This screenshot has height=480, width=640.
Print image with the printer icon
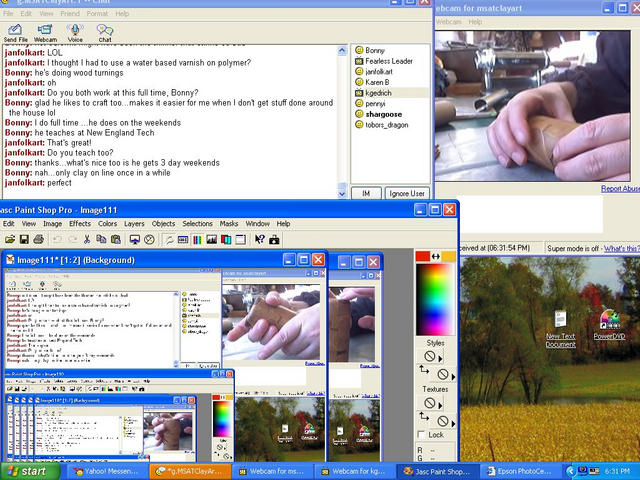(x=38, y=240)
